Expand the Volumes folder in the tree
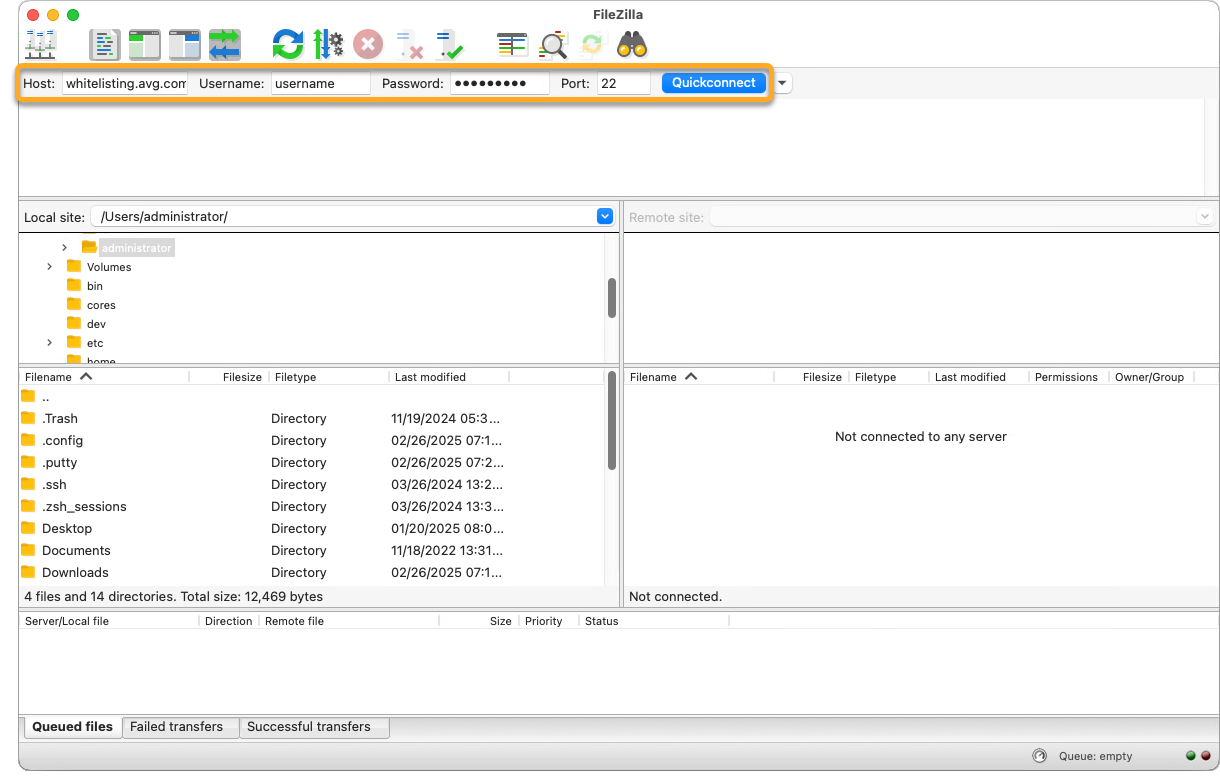Image resolution: width=1220 pixels, height=780 pixels. pyautogui.click(x=50, y=267)
